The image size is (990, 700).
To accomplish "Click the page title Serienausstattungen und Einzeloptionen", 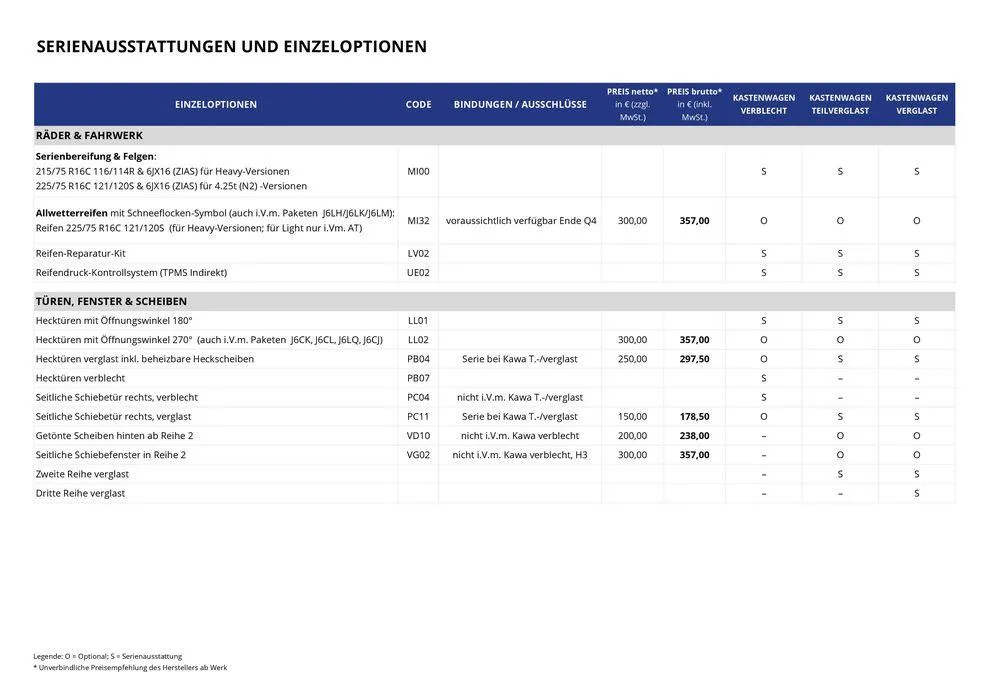I will tap(231, 47).
